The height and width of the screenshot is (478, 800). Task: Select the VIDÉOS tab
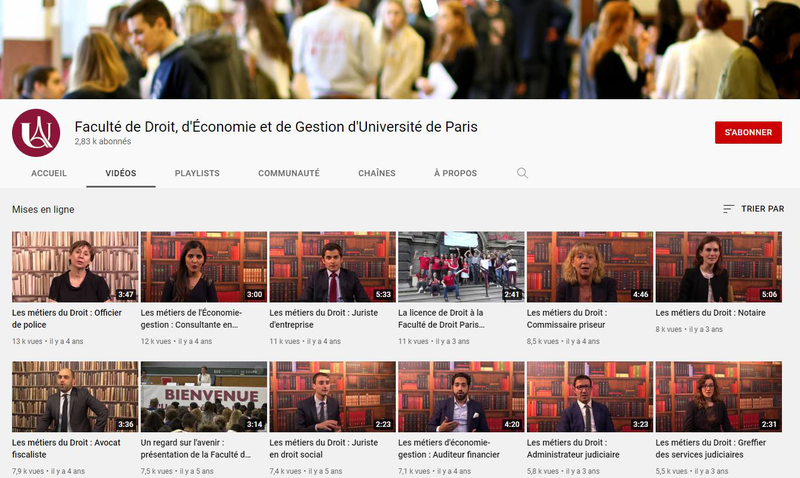121,173
